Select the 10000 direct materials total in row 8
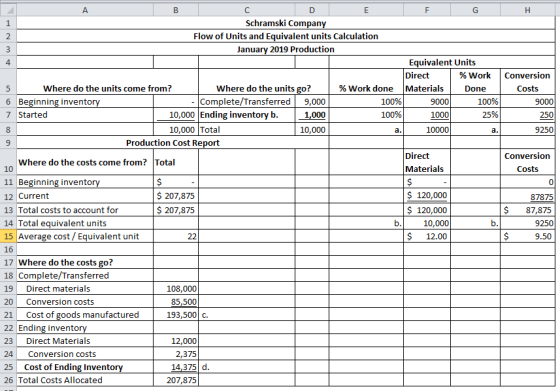This screenshot has height=391, width=560. (427, 130)
